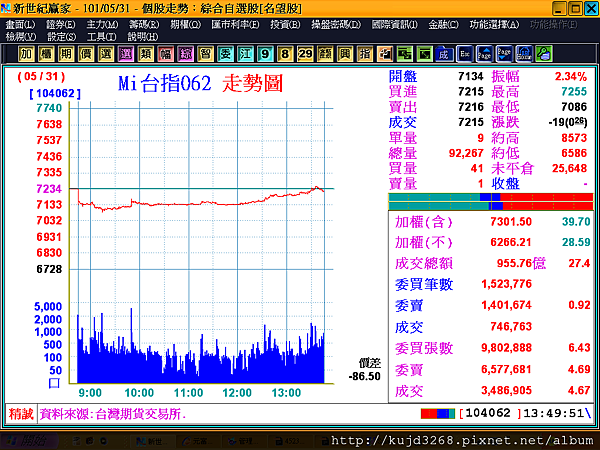The height and width of the screenshot is (450, 600).
Task: Click the (05/31) date label
Action: (x=41, y=77)
